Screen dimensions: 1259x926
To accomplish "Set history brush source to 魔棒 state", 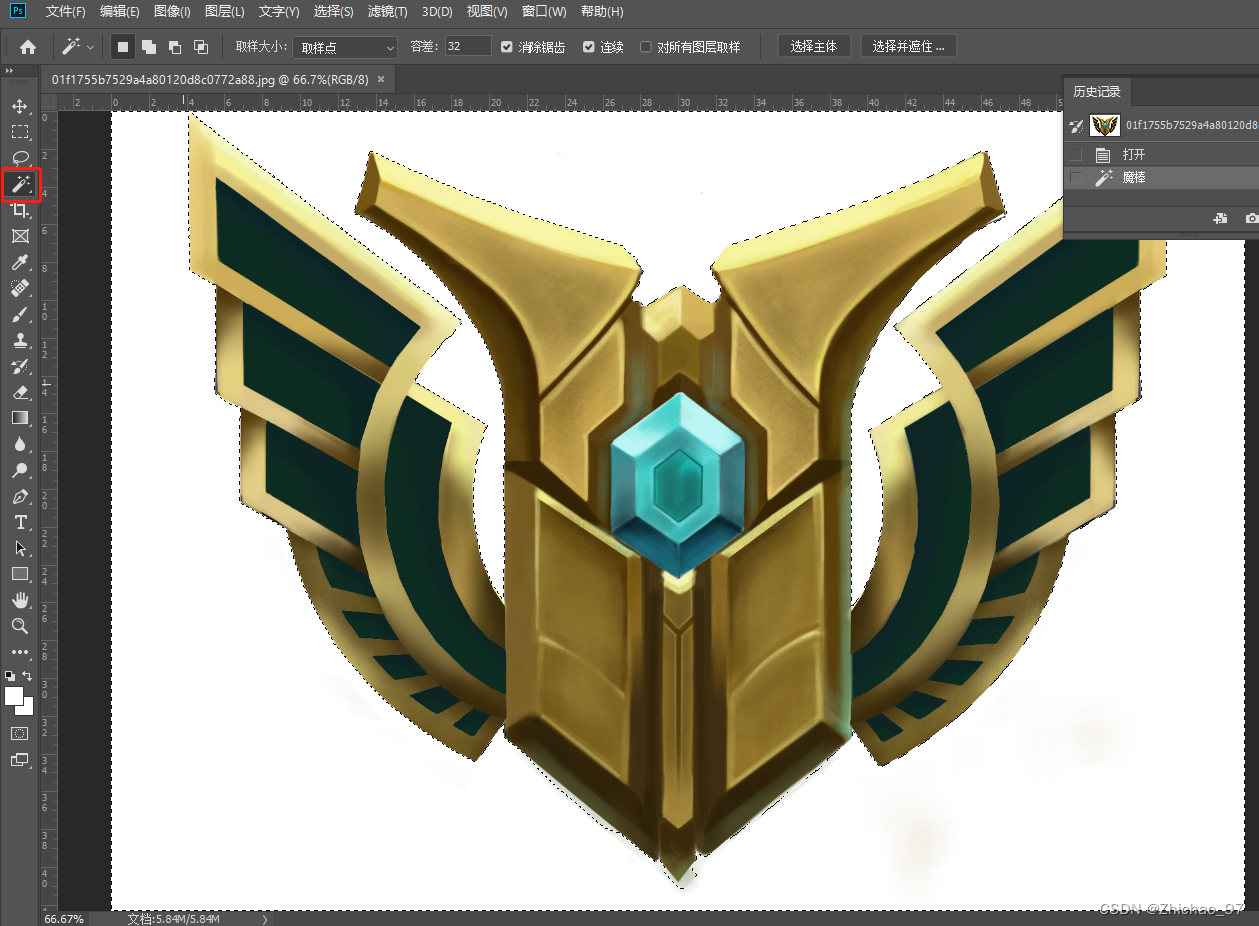I will click(1076, 178).
